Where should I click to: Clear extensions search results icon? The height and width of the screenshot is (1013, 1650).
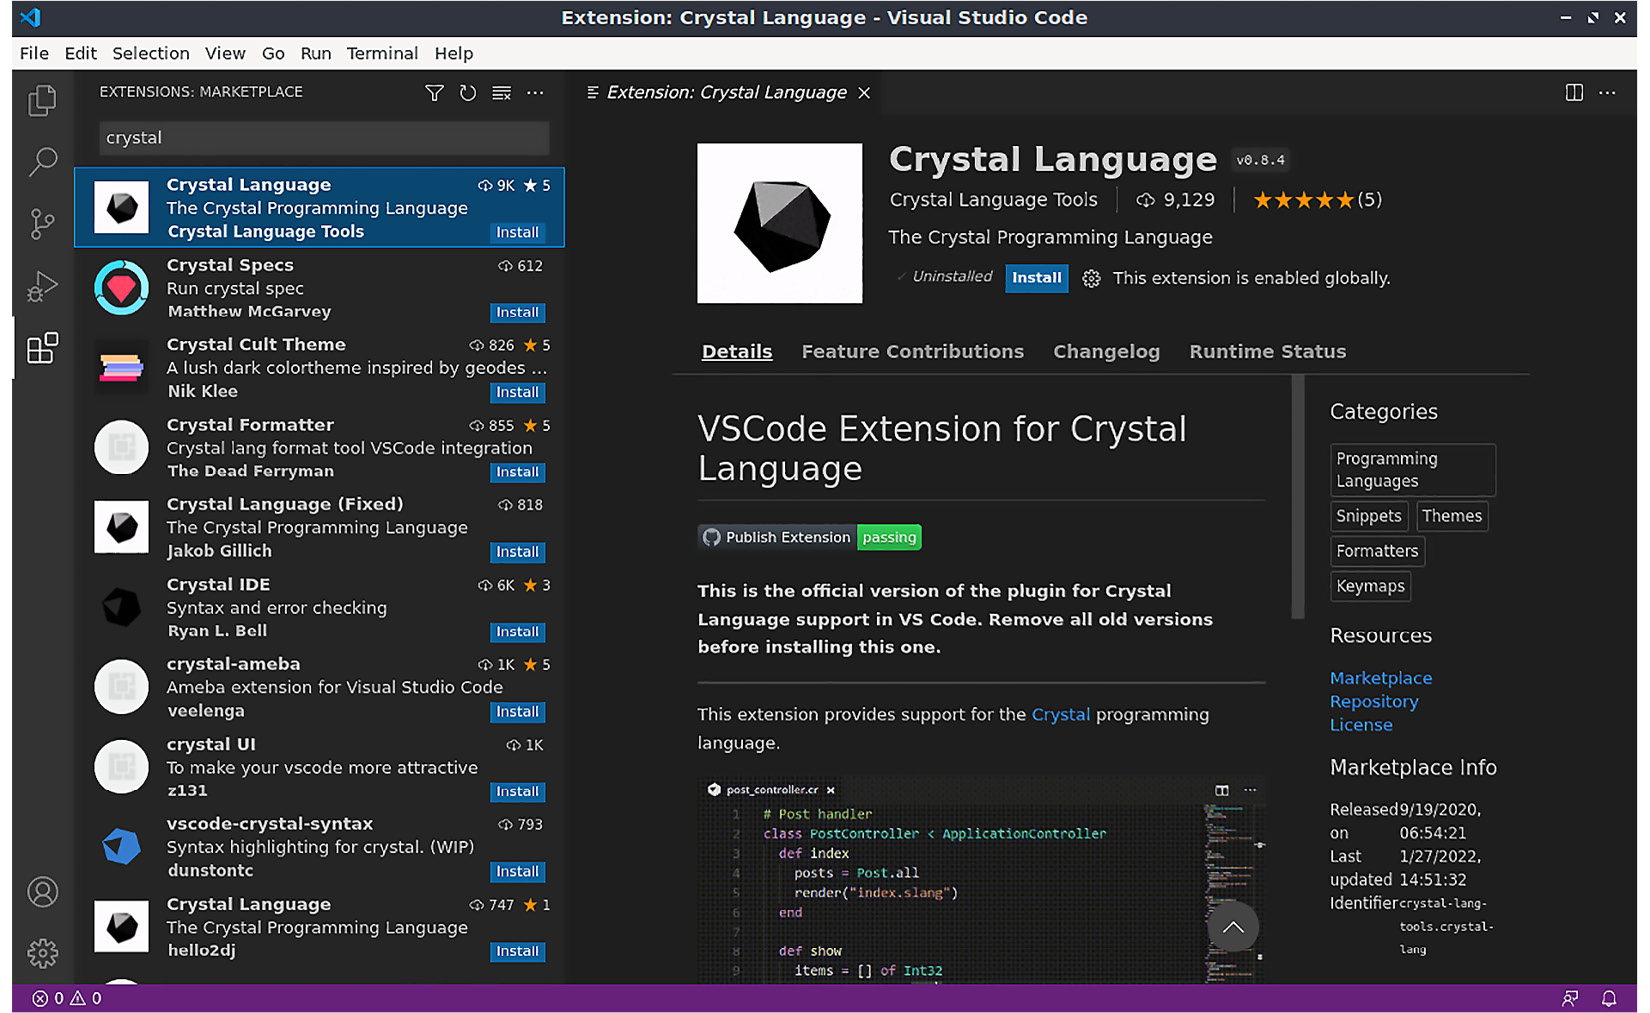pos(502,92)
